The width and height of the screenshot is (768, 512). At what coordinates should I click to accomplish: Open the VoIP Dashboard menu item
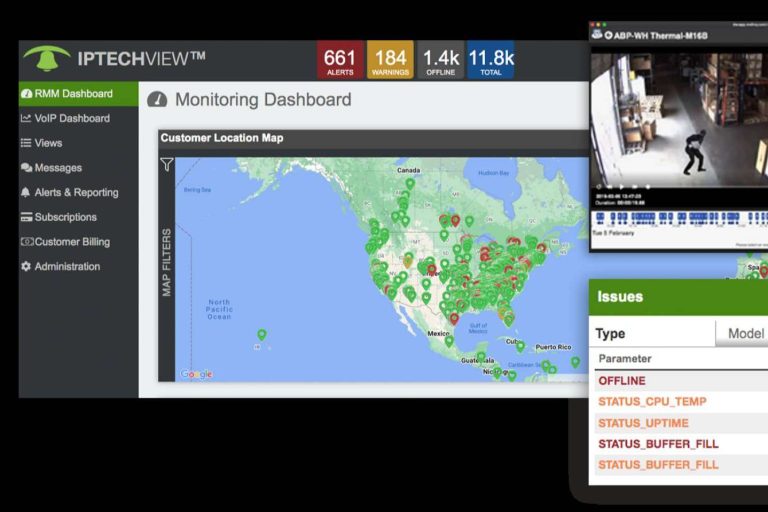[x=72, y=118]
